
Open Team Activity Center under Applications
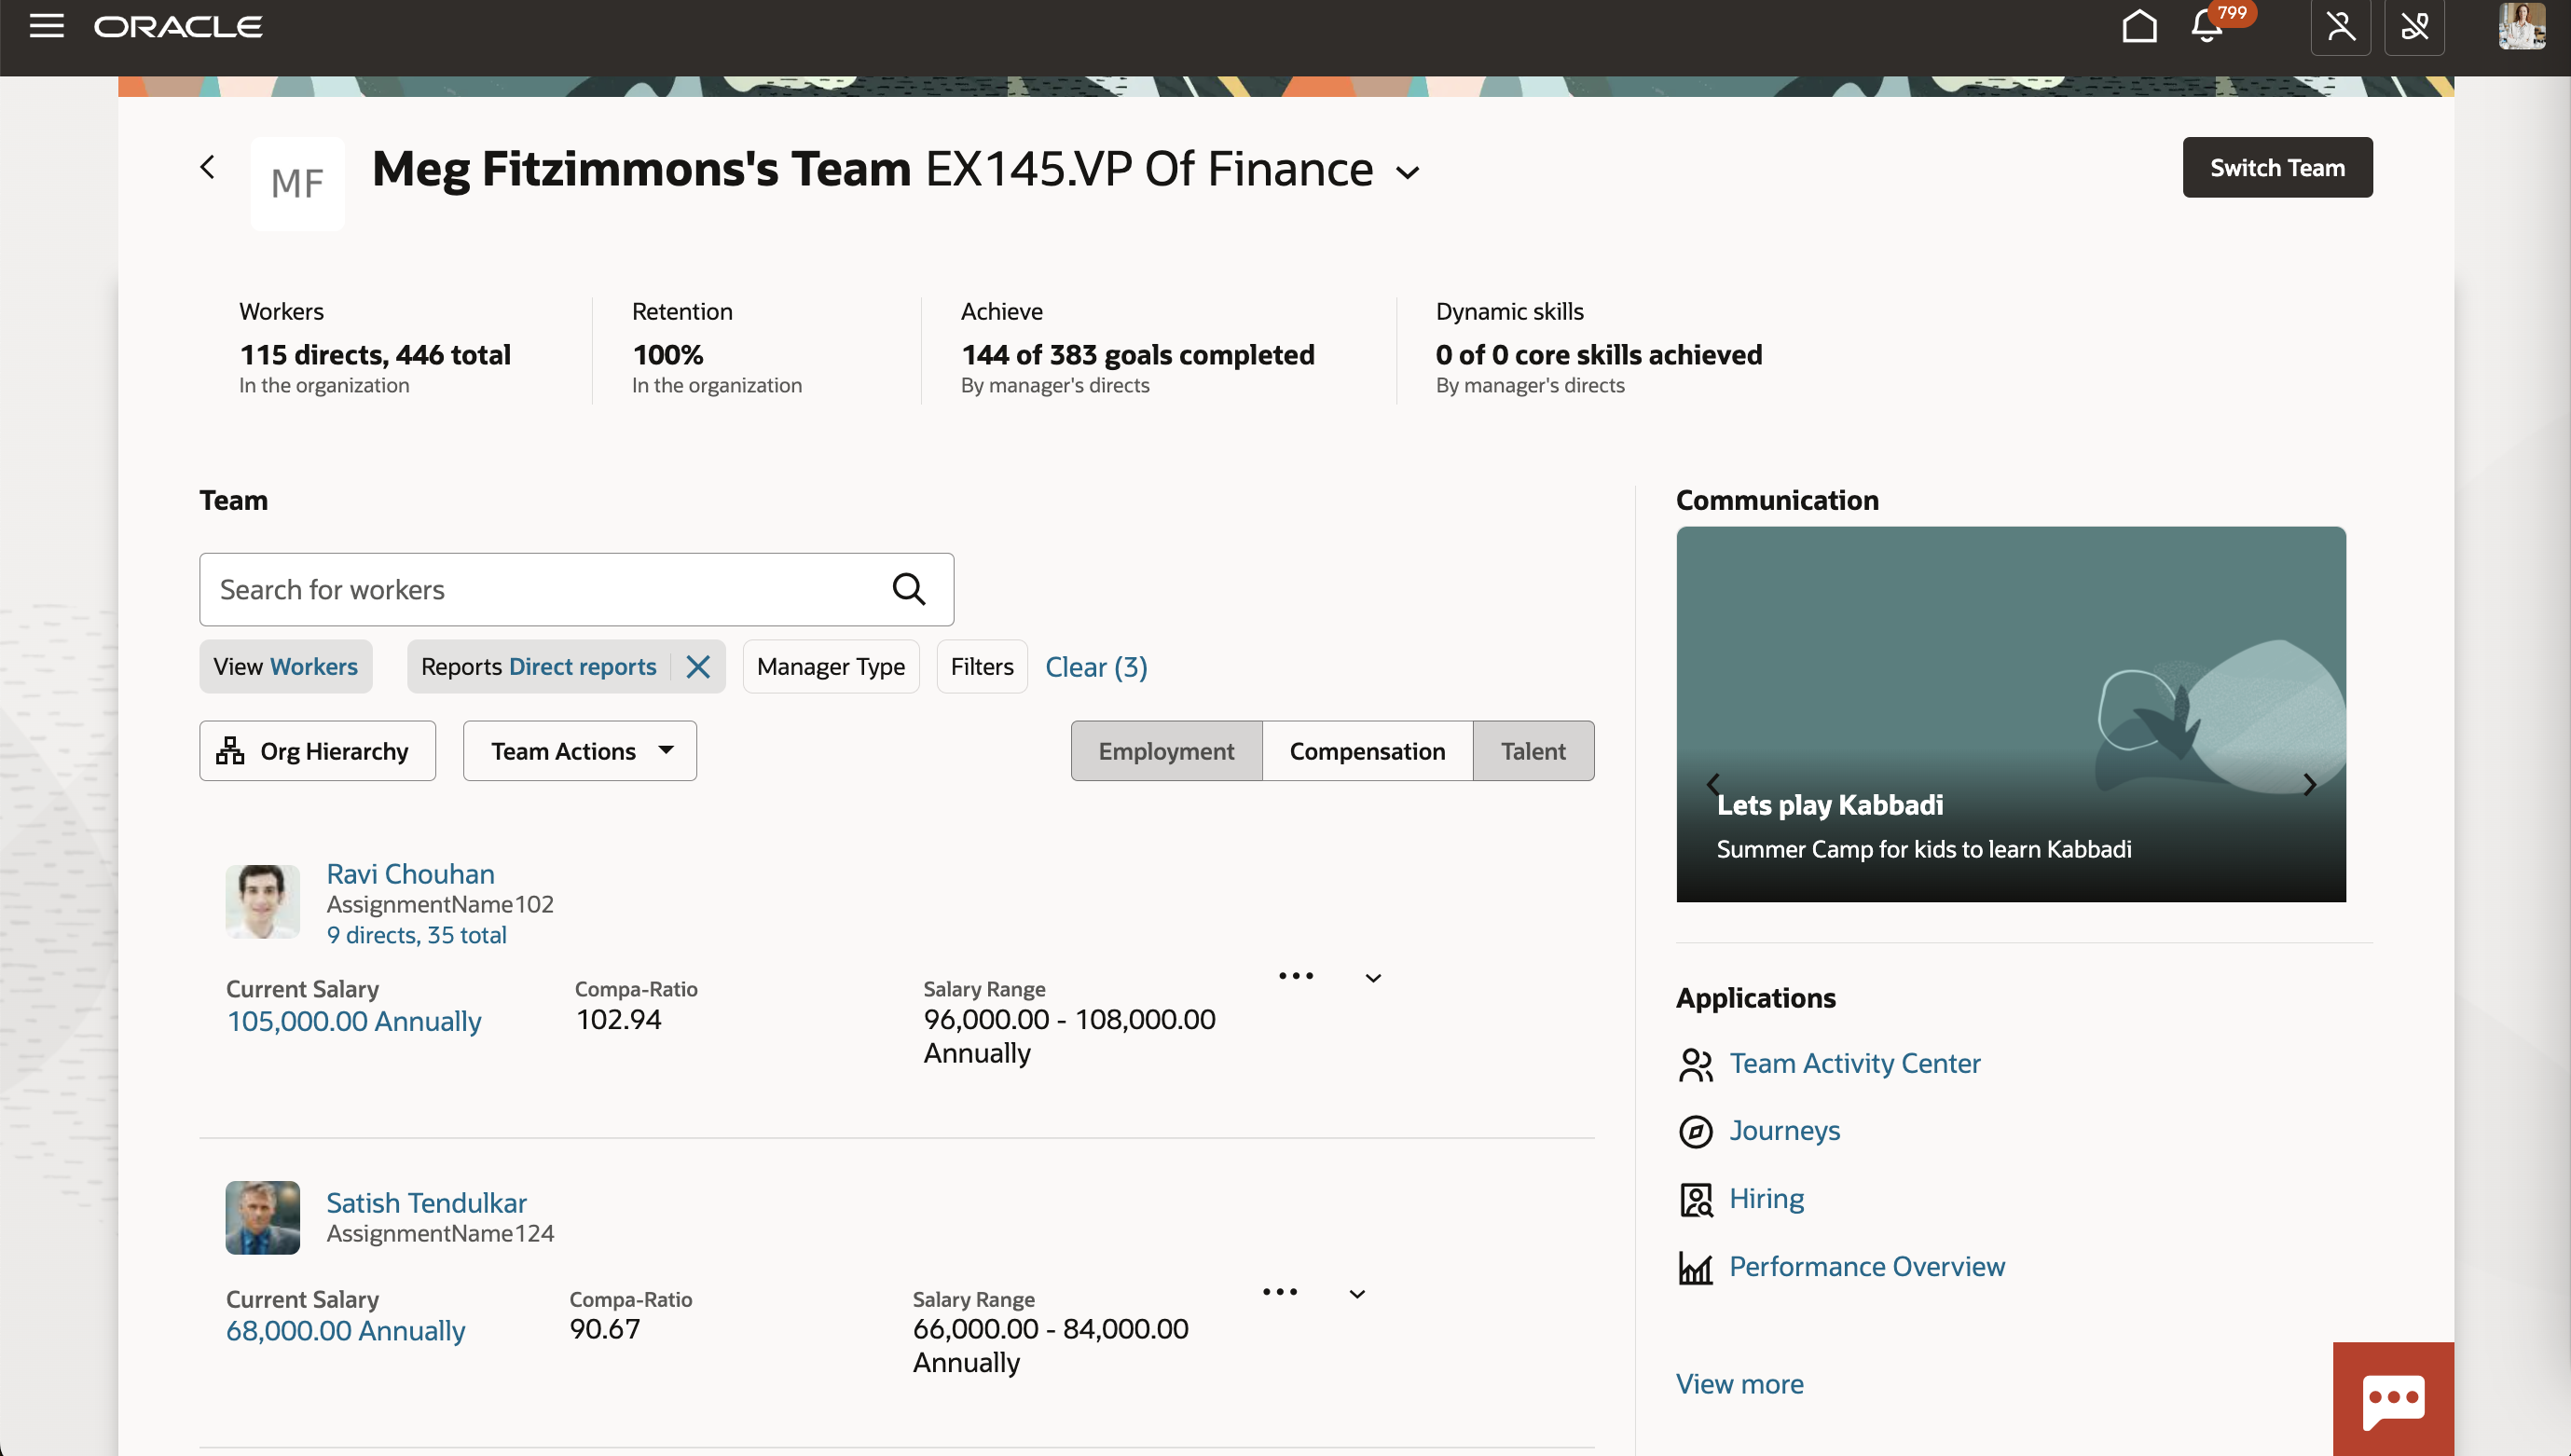pos(1855,1063)
